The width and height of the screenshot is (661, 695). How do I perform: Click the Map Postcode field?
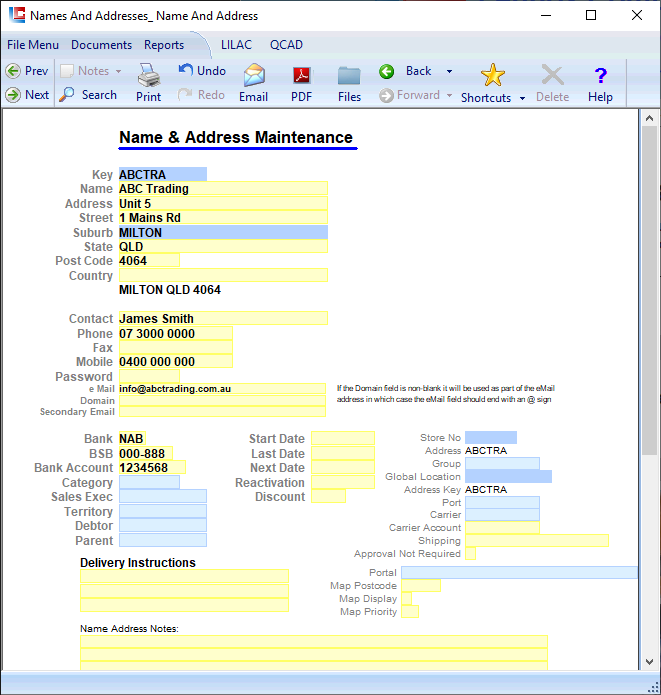point(421,586)
